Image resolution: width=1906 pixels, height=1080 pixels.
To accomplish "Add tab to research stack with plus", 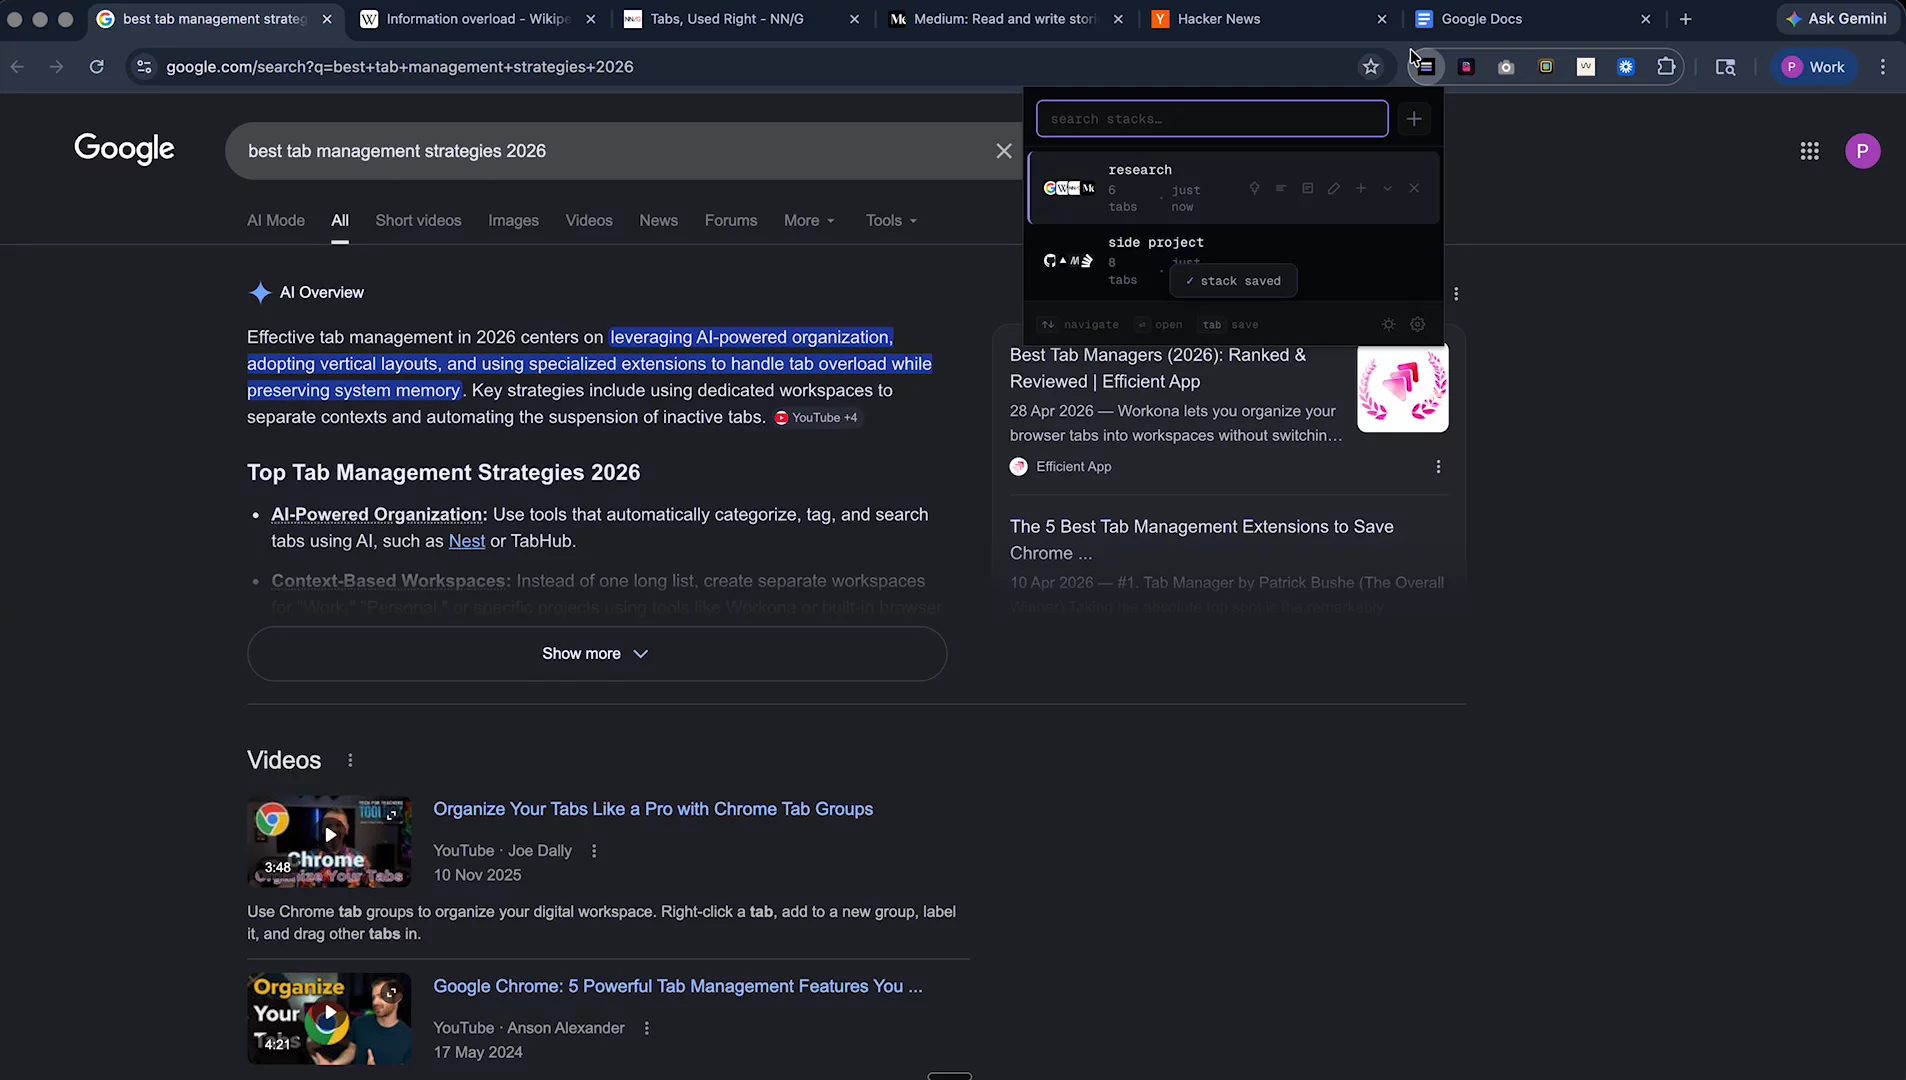I will tap(1361, 188).
